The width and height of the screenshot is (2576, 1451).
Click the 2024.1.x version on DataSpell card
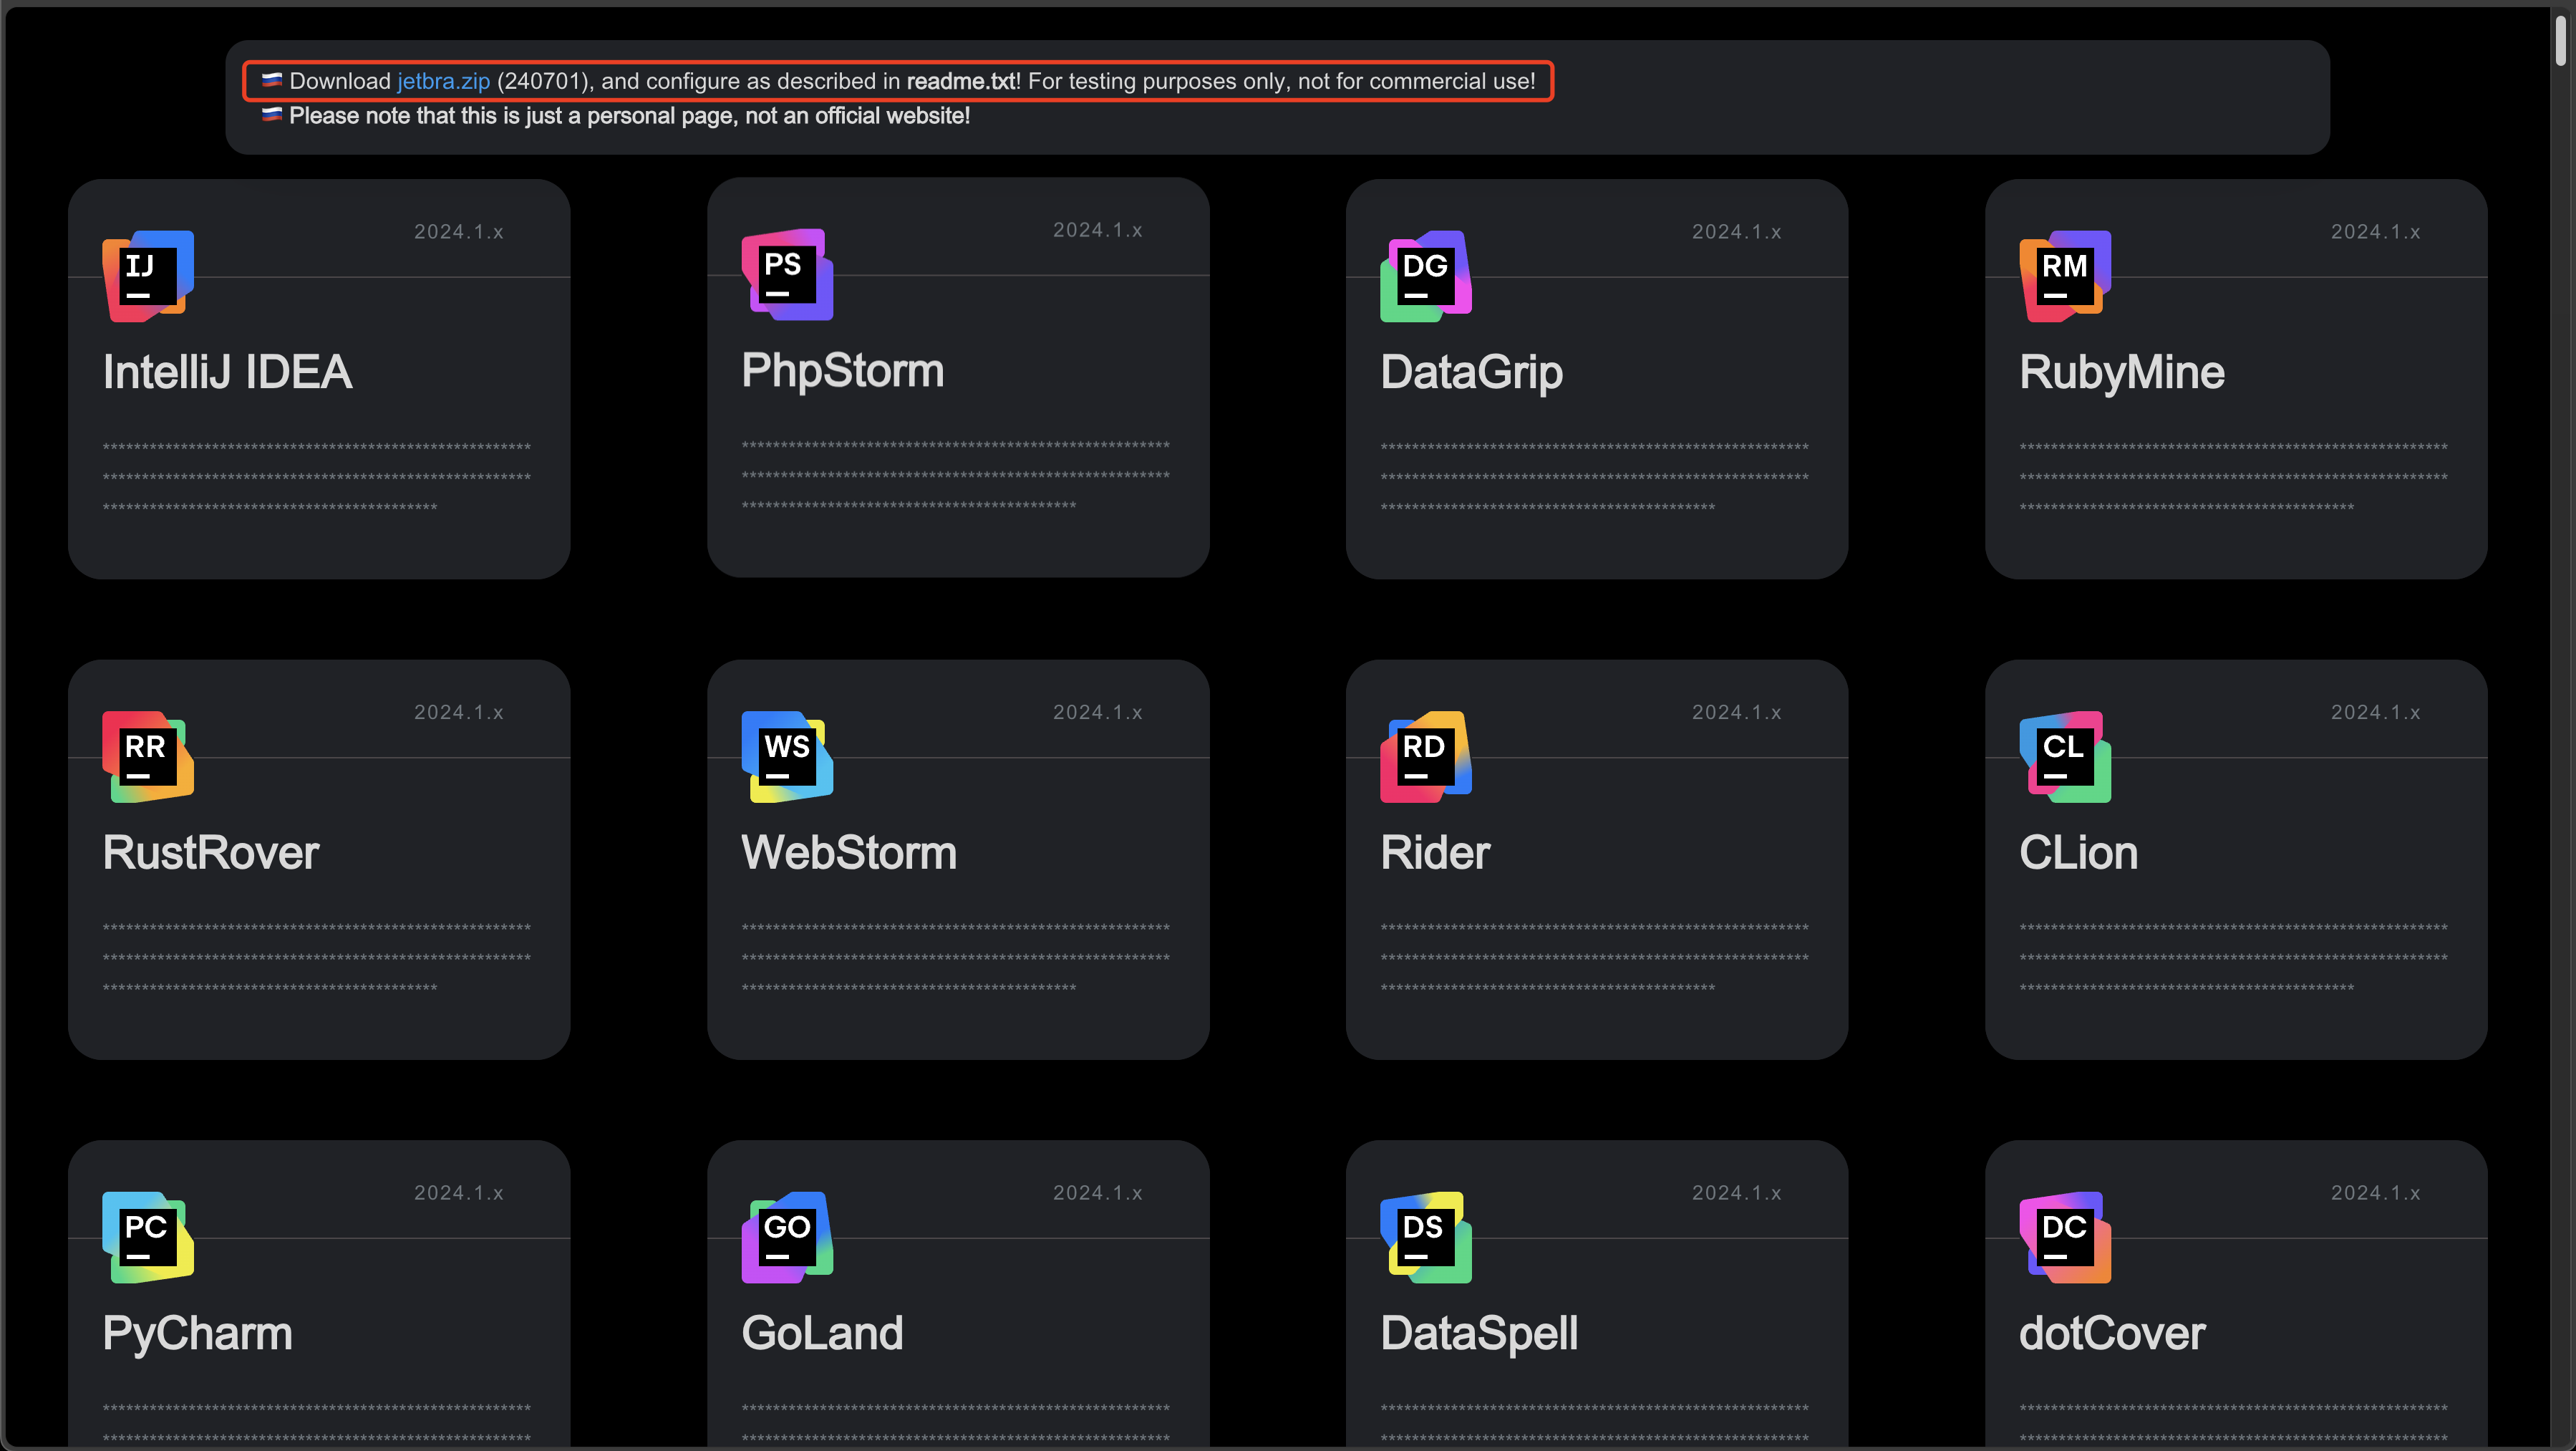[x=1736, y=1193]
